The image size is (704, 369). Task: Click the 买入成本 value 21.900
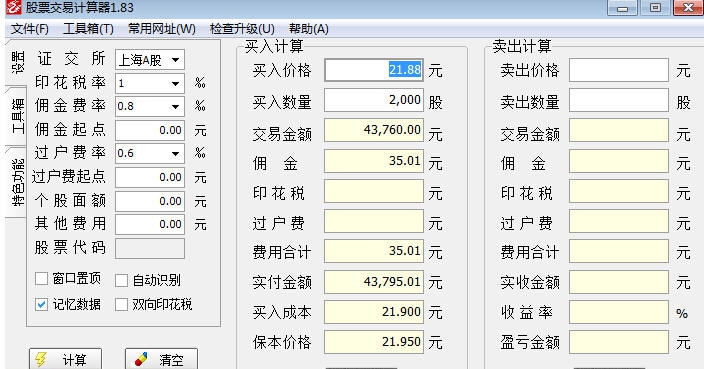[x=374, y=312]
